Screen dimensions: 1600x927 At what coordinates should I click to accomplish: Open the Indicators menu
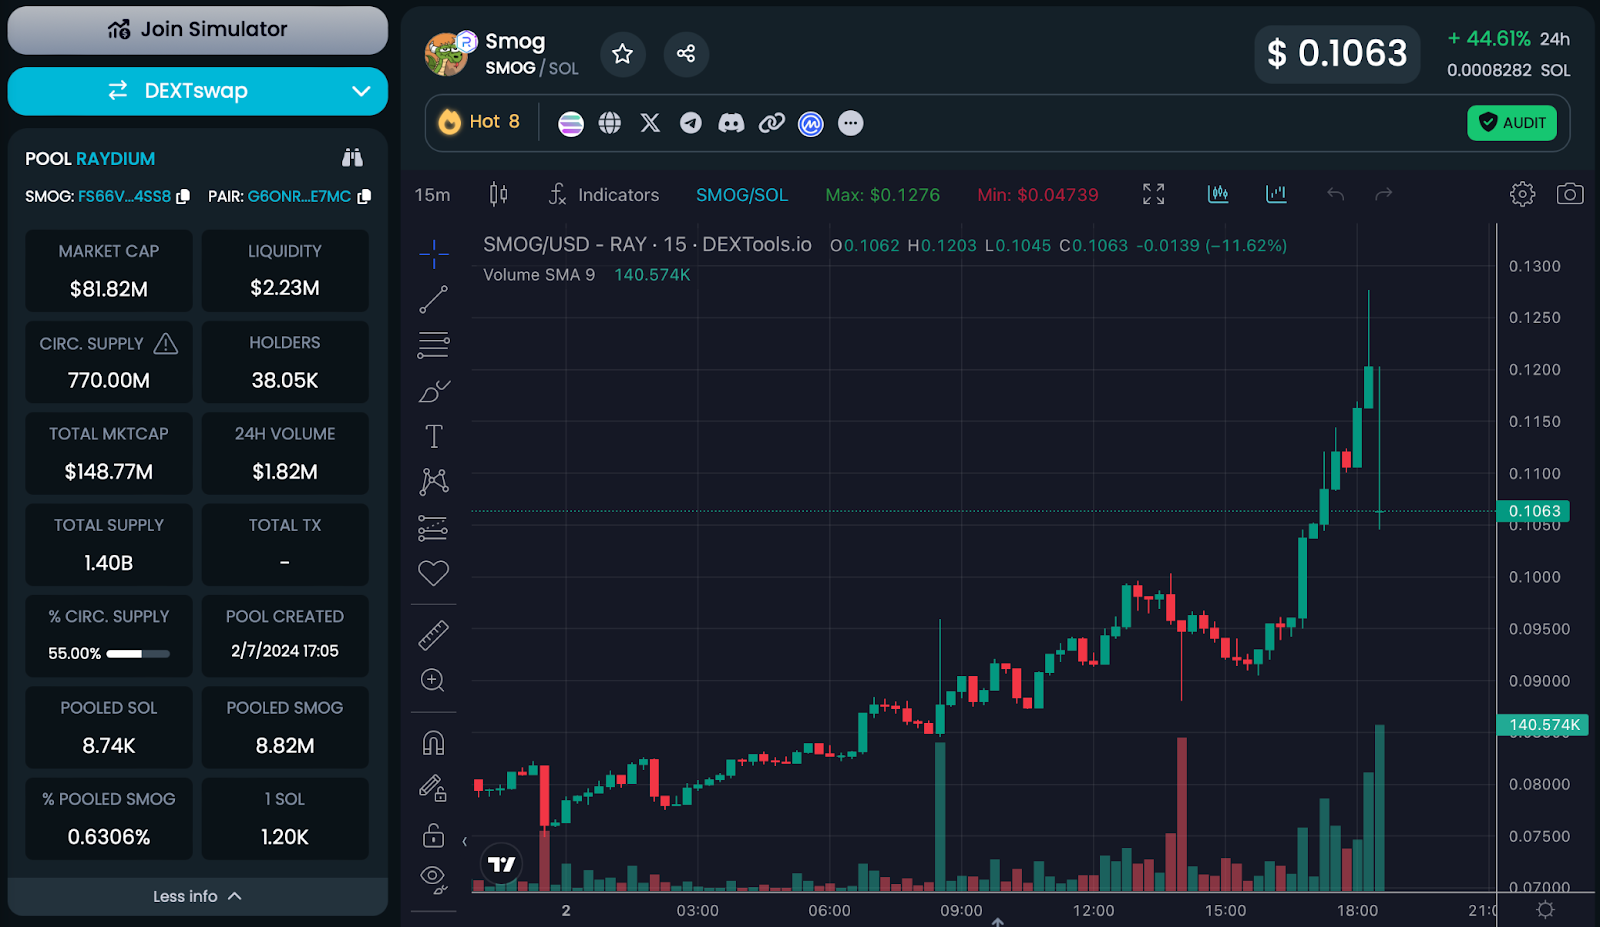pyautogui.click(x=604, y=195)
